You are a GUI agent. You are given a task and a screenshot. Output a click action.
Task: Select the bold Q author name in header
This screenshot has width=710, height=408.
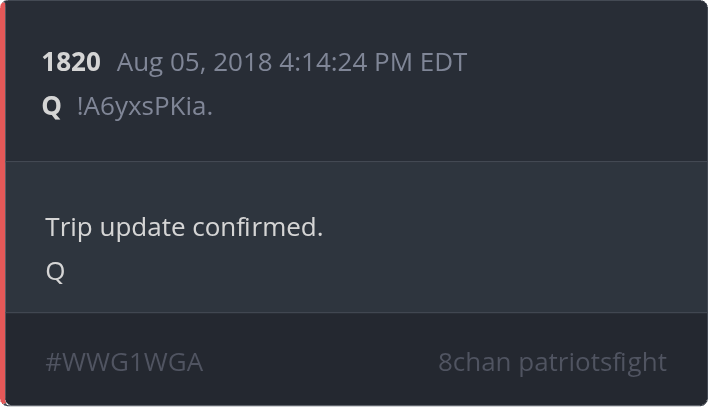[52, 107]
